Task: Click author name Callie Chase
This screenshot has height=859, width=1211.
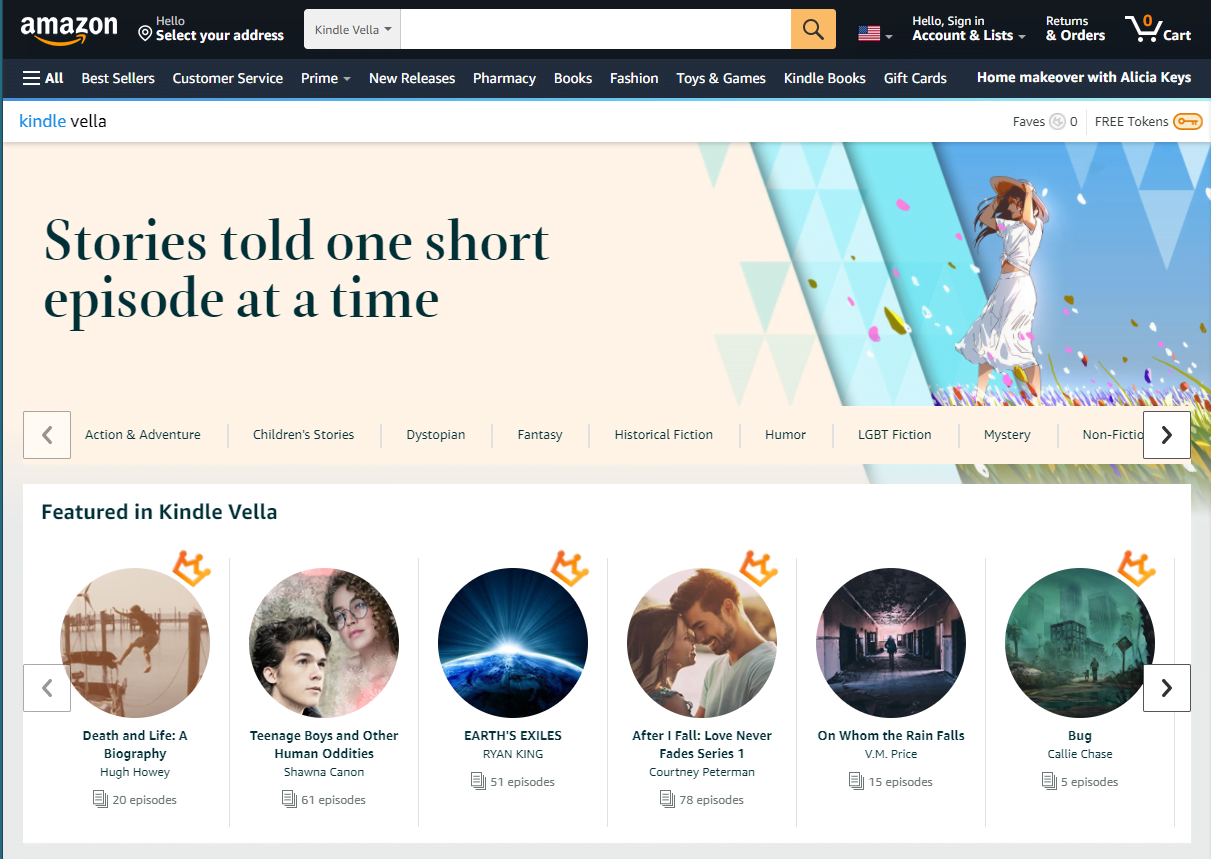Action: click(1080, 754)
